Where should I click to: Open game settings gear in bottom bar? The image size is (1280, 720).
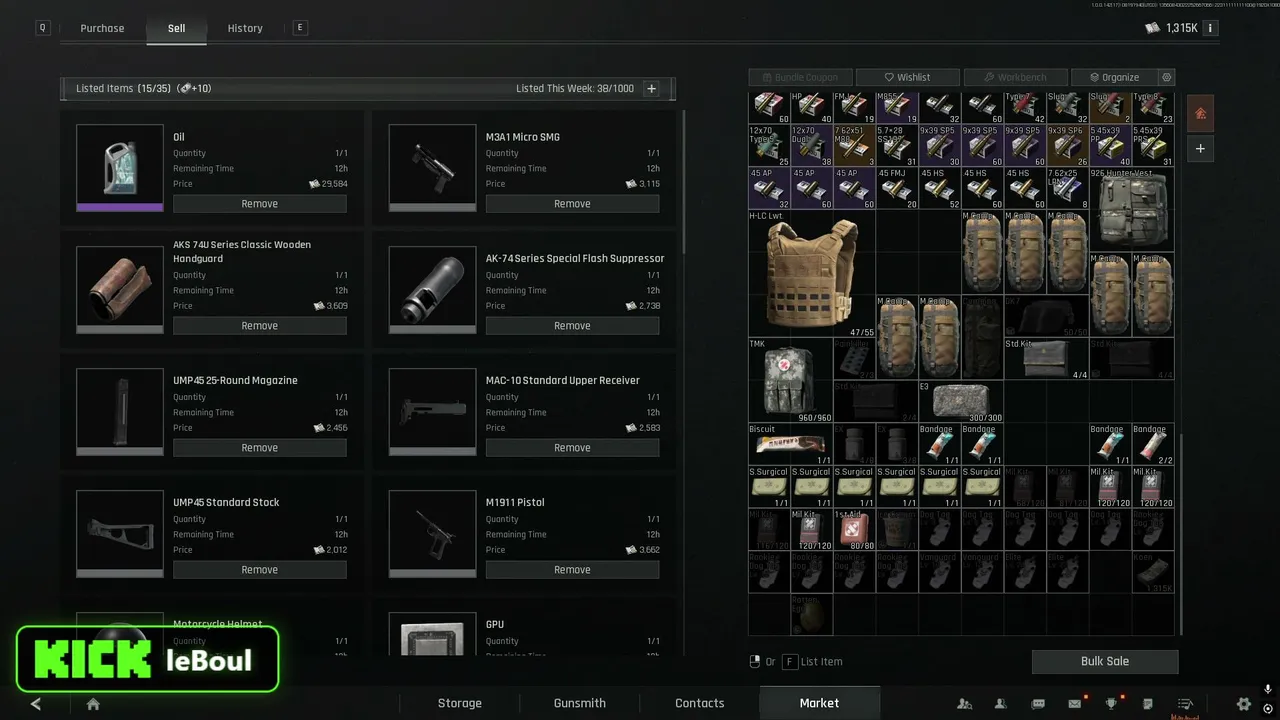[x=1244, y=704]
